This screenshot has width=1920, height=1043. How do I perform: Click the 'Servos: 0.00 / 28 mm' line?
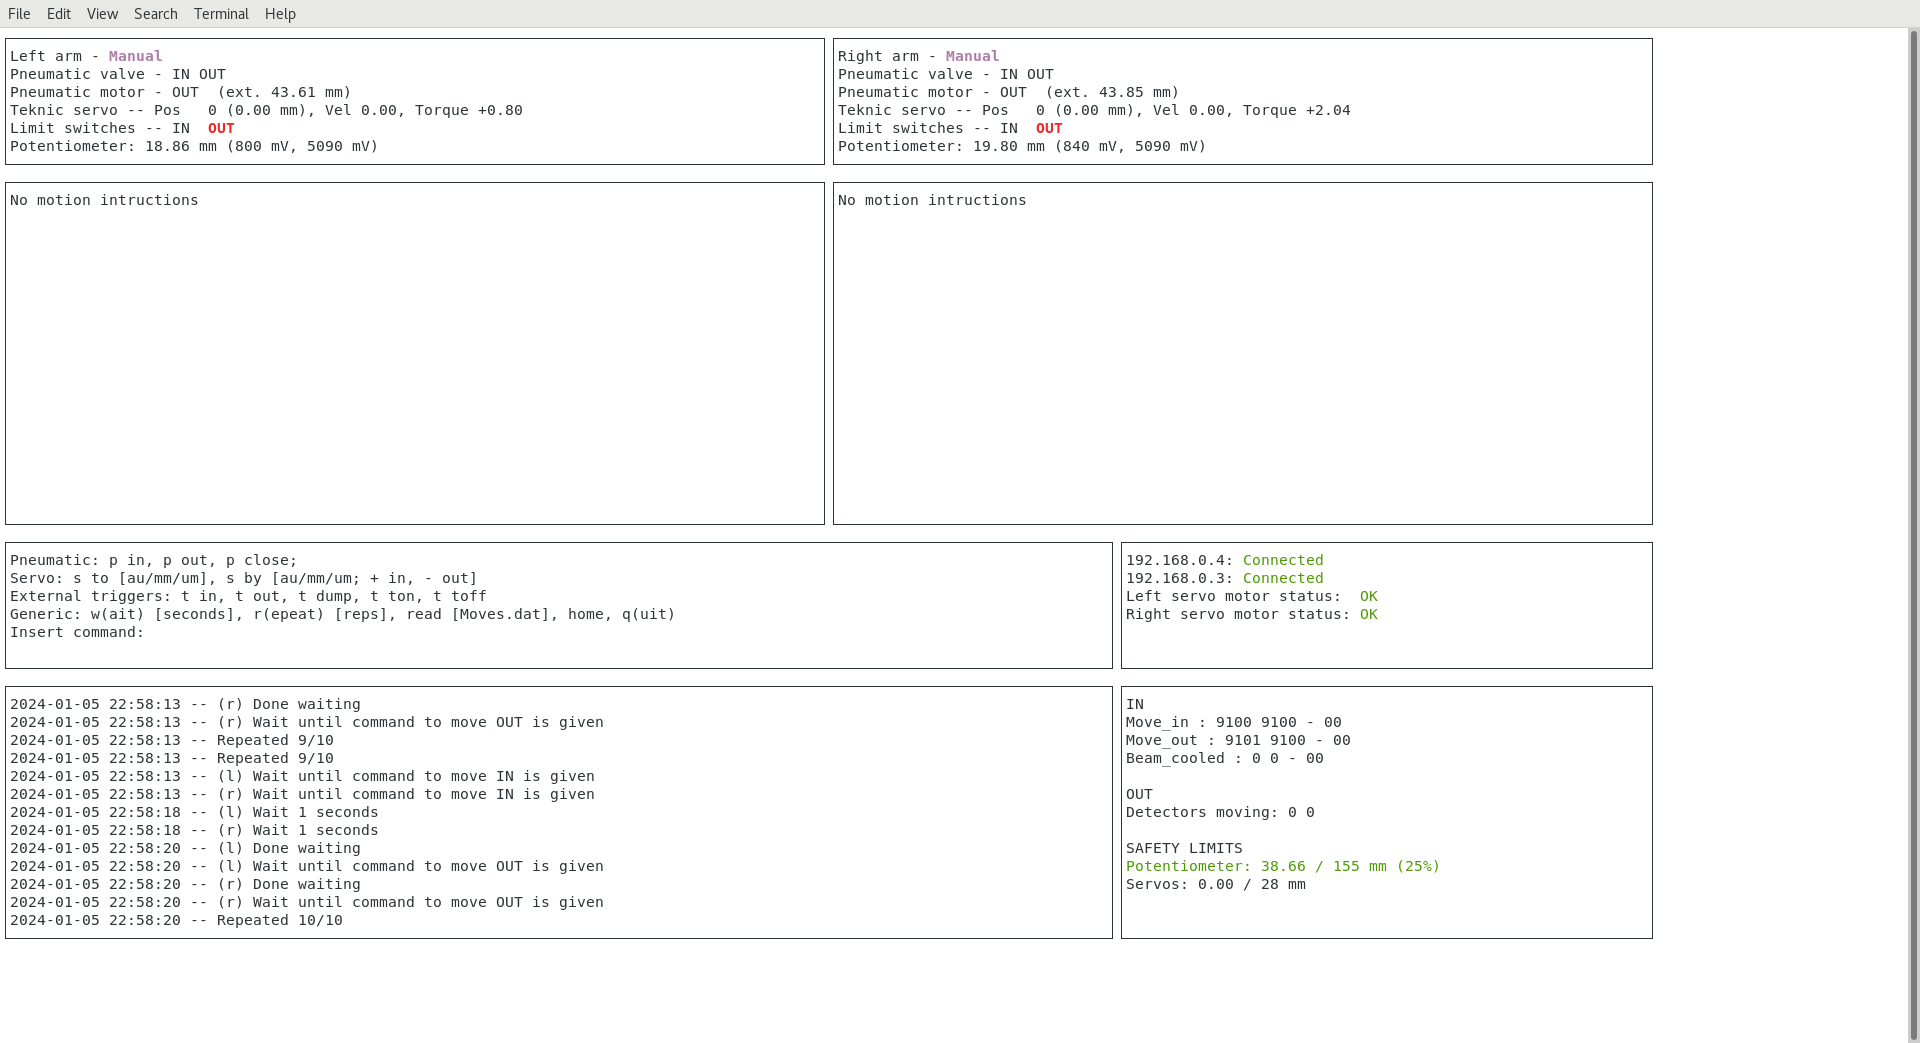tap(1216, 884)
